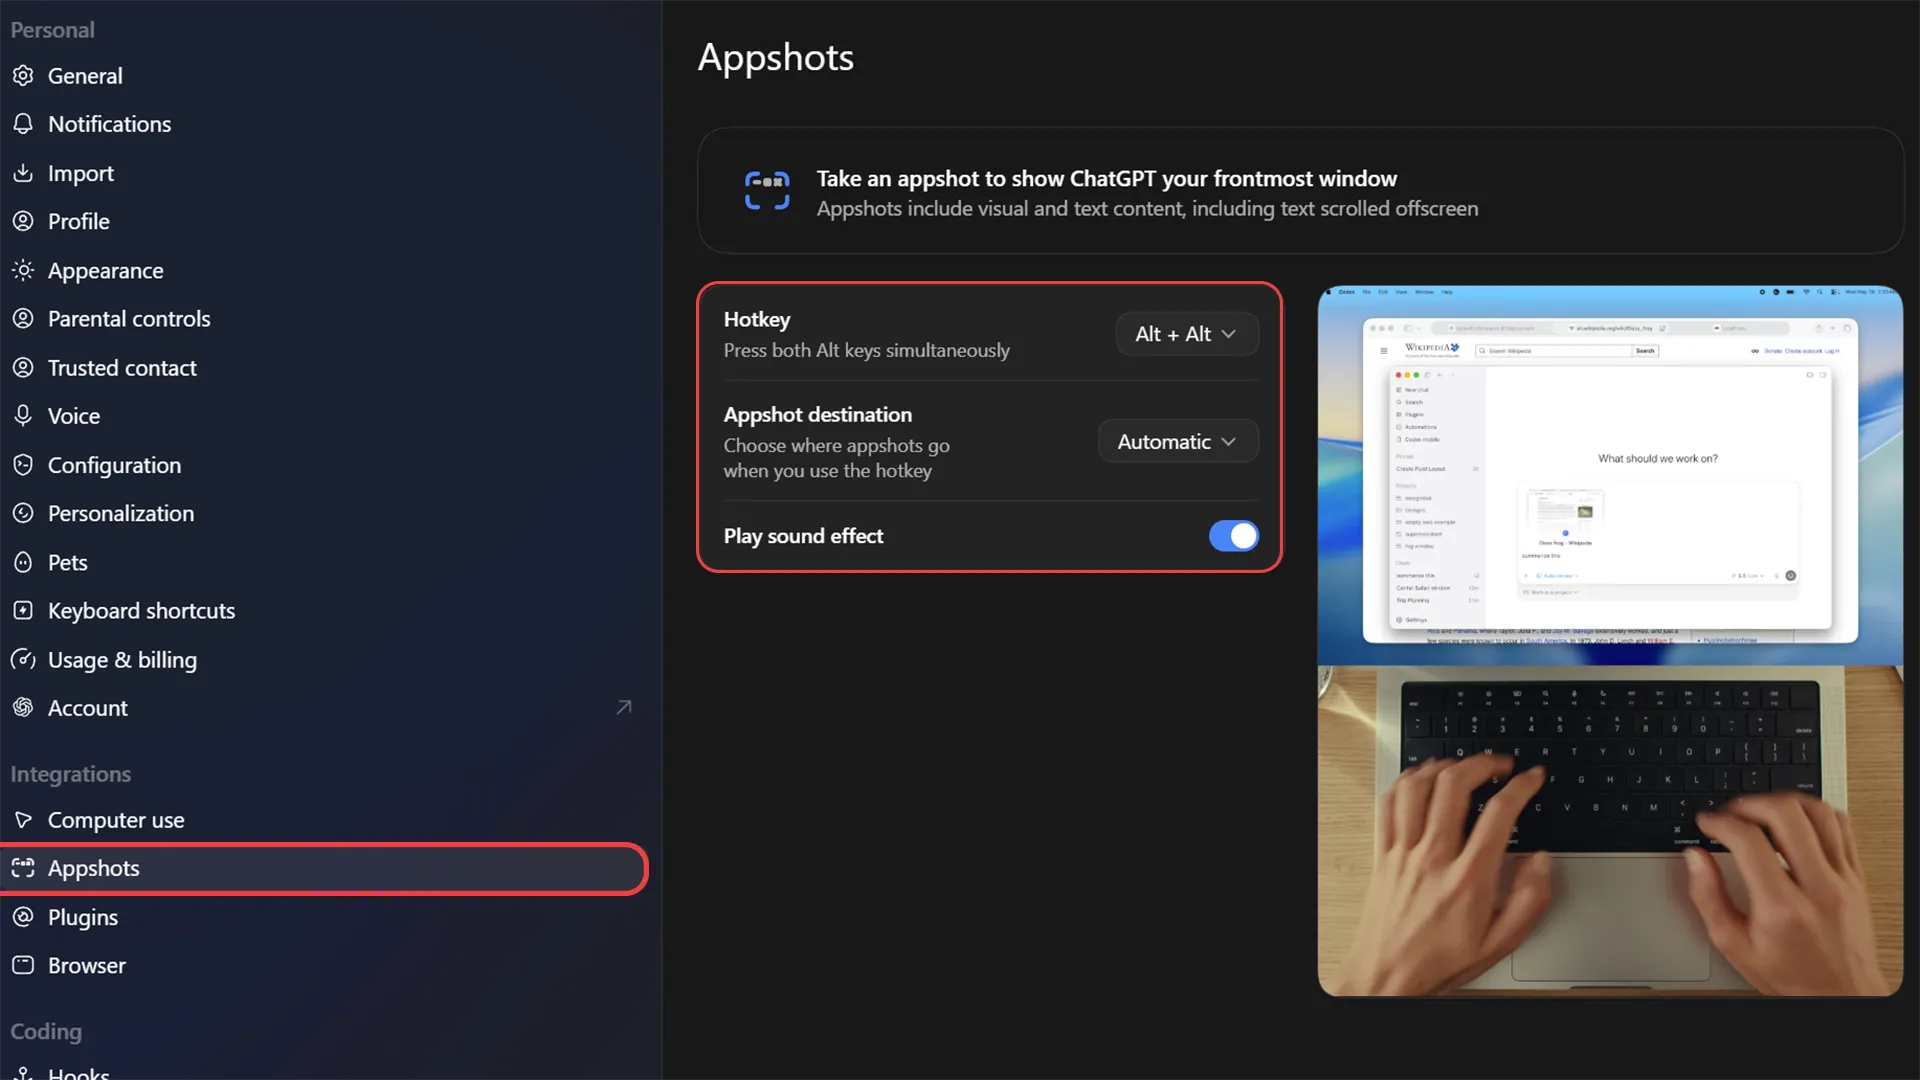Turn off Play sound effect switch
Viewport: 1920px width, 1080px height.
click(1234, 536)
